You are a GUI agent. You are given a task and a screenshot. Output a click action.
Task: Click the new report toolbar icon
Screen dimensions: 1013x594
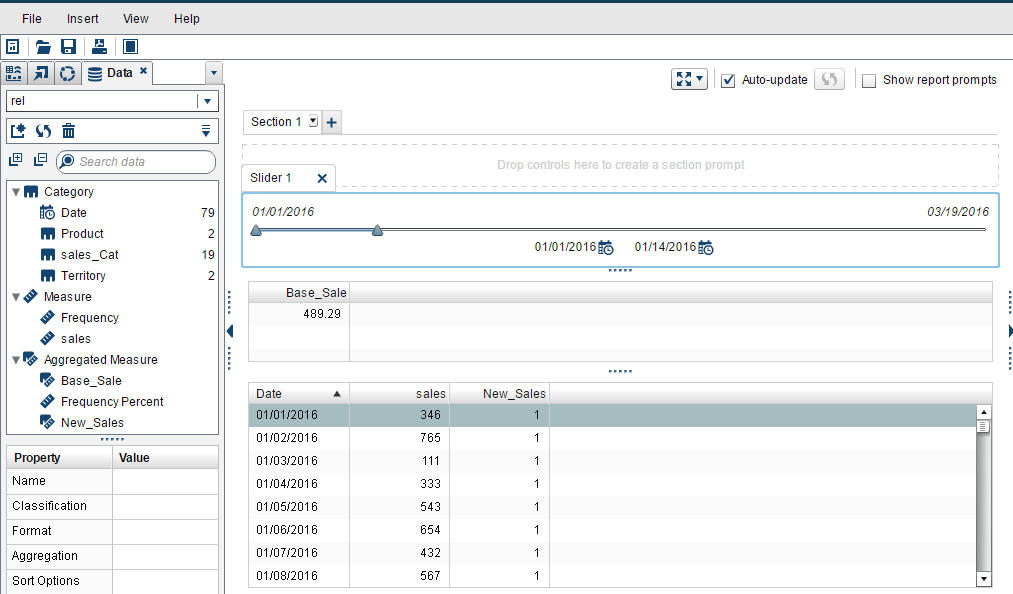(13, 47)
